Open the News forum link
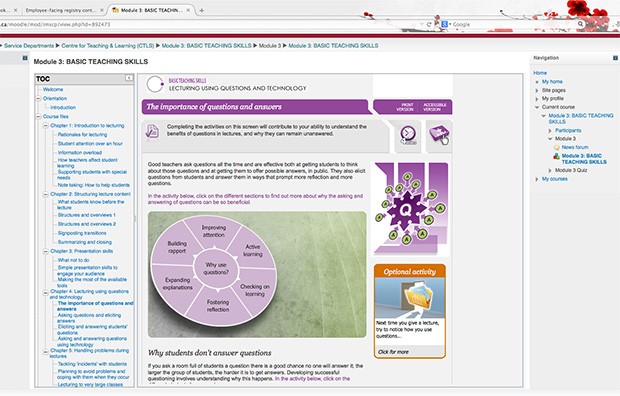Viewport: 620px width, 396px height. (x=575, y=147)
